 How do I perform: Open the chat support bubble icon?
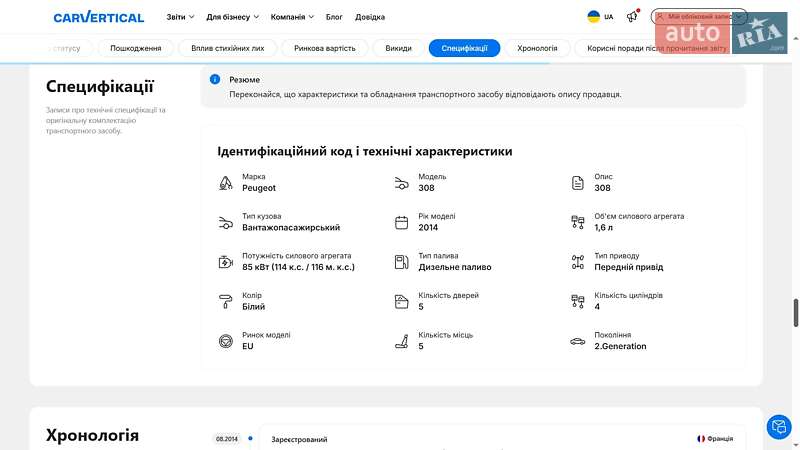(x=779, y=427)
